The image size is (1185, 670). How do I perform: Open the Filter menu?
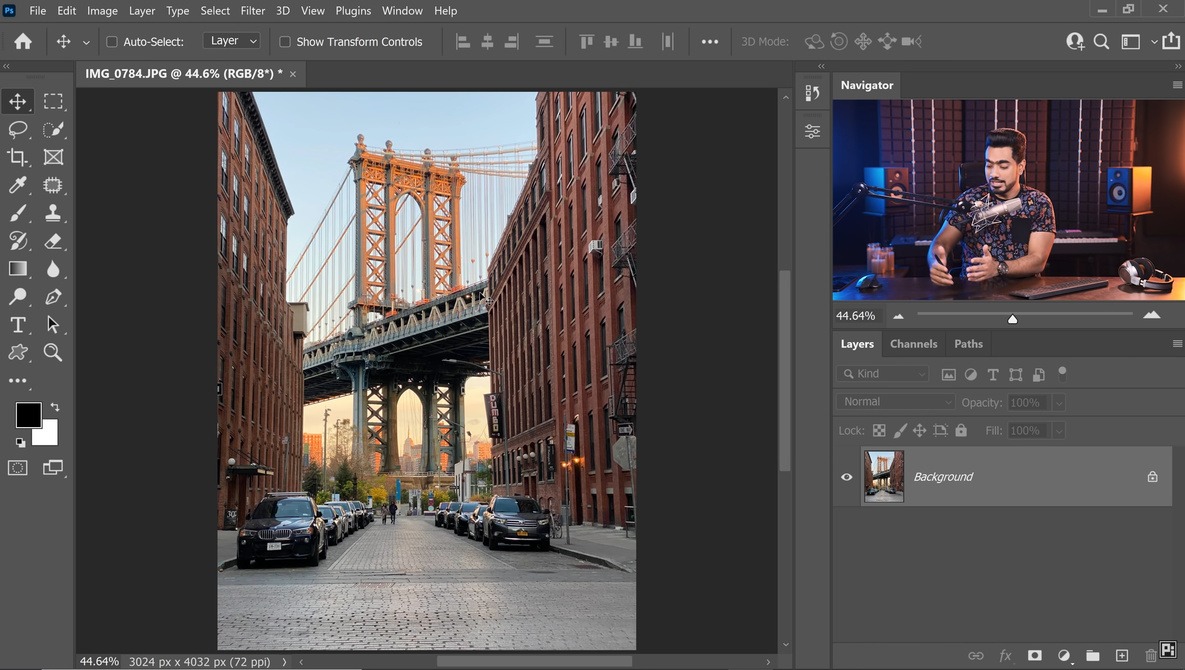(252, 10)
